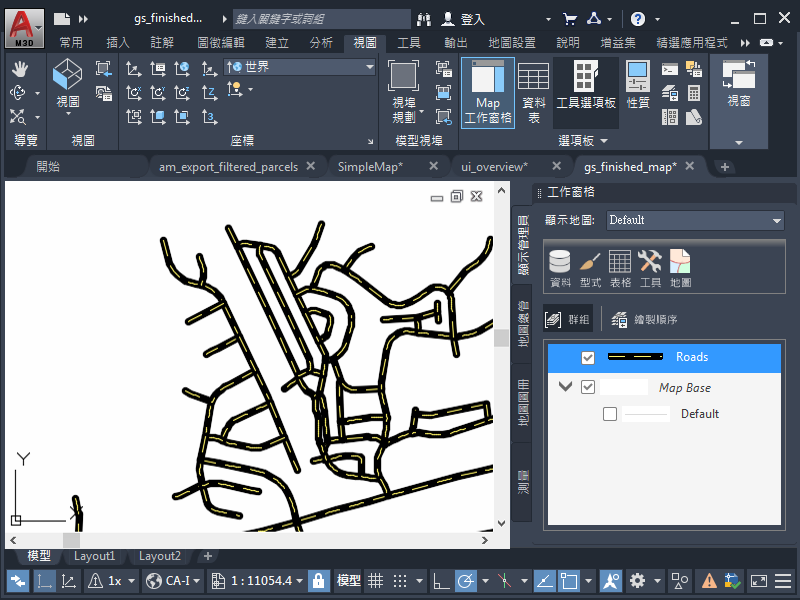Click the 工具 tools icon in task pane
This screenshot has width=800, height=600.
pos(650,268)
